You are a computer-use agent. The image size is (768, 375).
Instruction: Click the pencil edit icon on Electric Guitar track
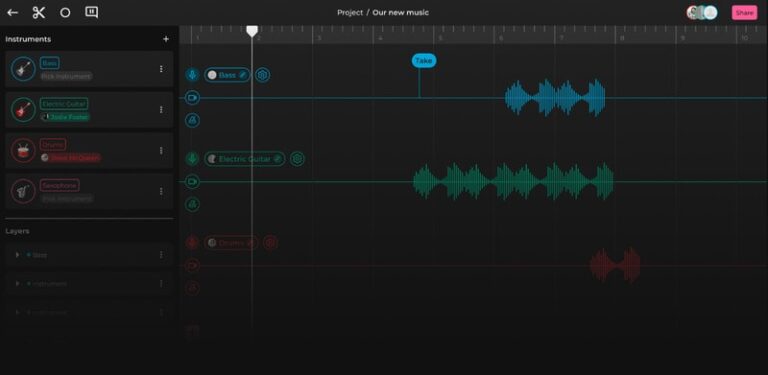pos(277,159)
